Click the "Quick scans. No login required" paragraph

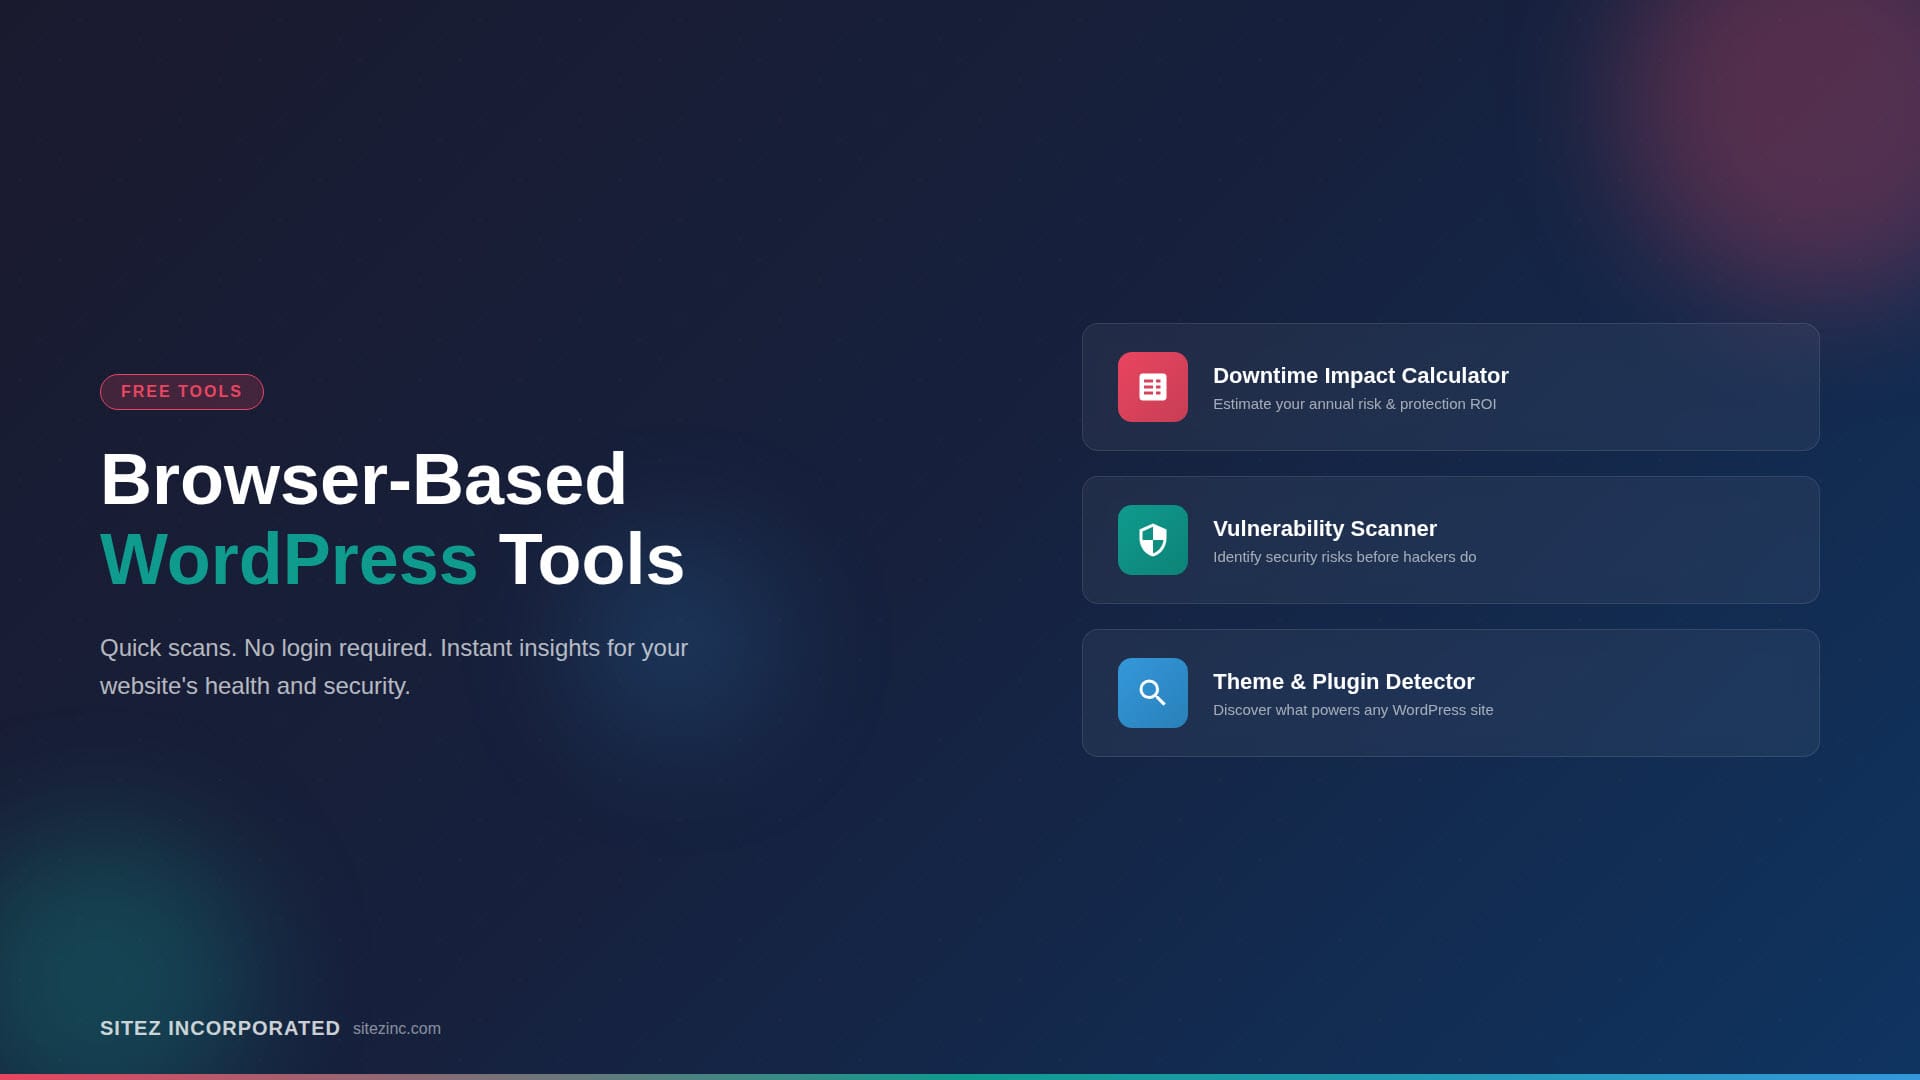pos(394,667)
